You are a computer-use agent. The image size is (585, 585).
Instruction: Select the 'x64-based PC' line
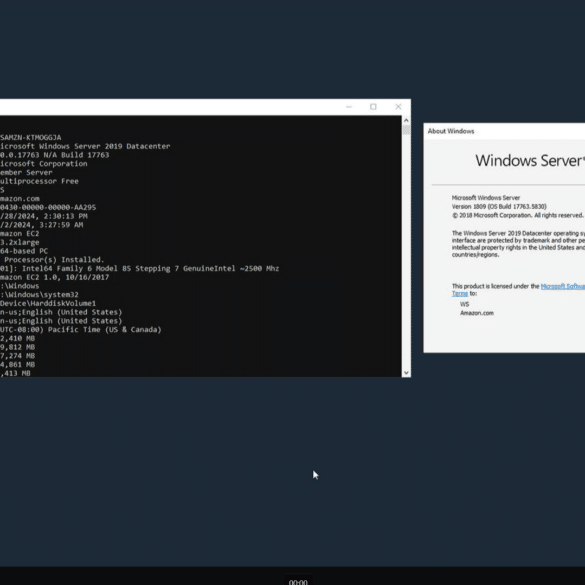(24, 251)
